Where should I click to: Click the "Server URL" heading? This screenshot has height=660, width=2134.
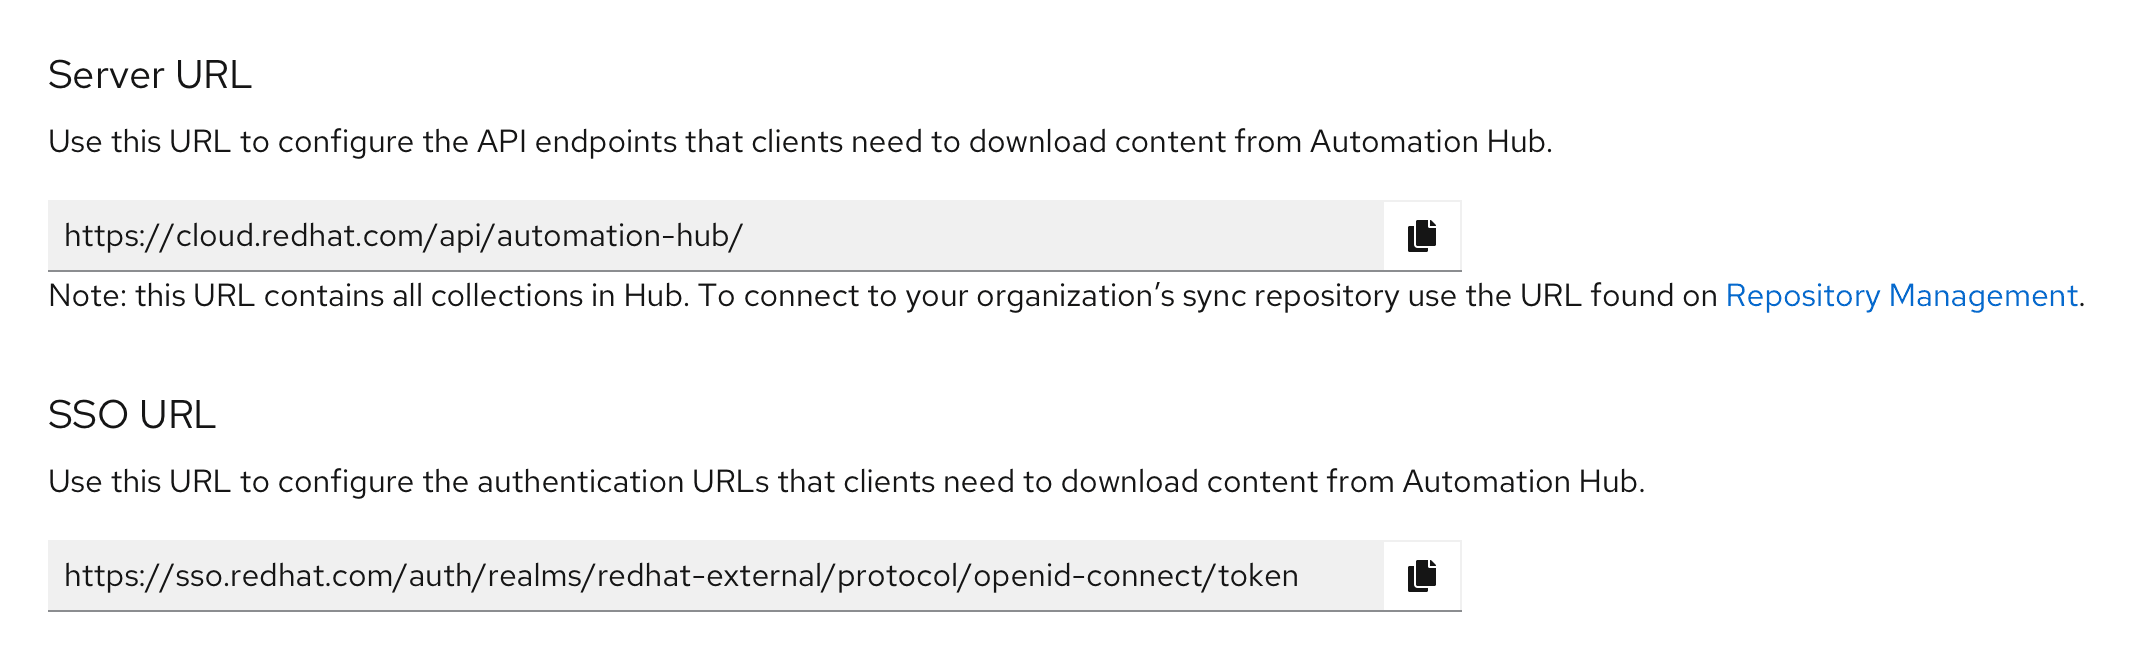coord(150,76)
